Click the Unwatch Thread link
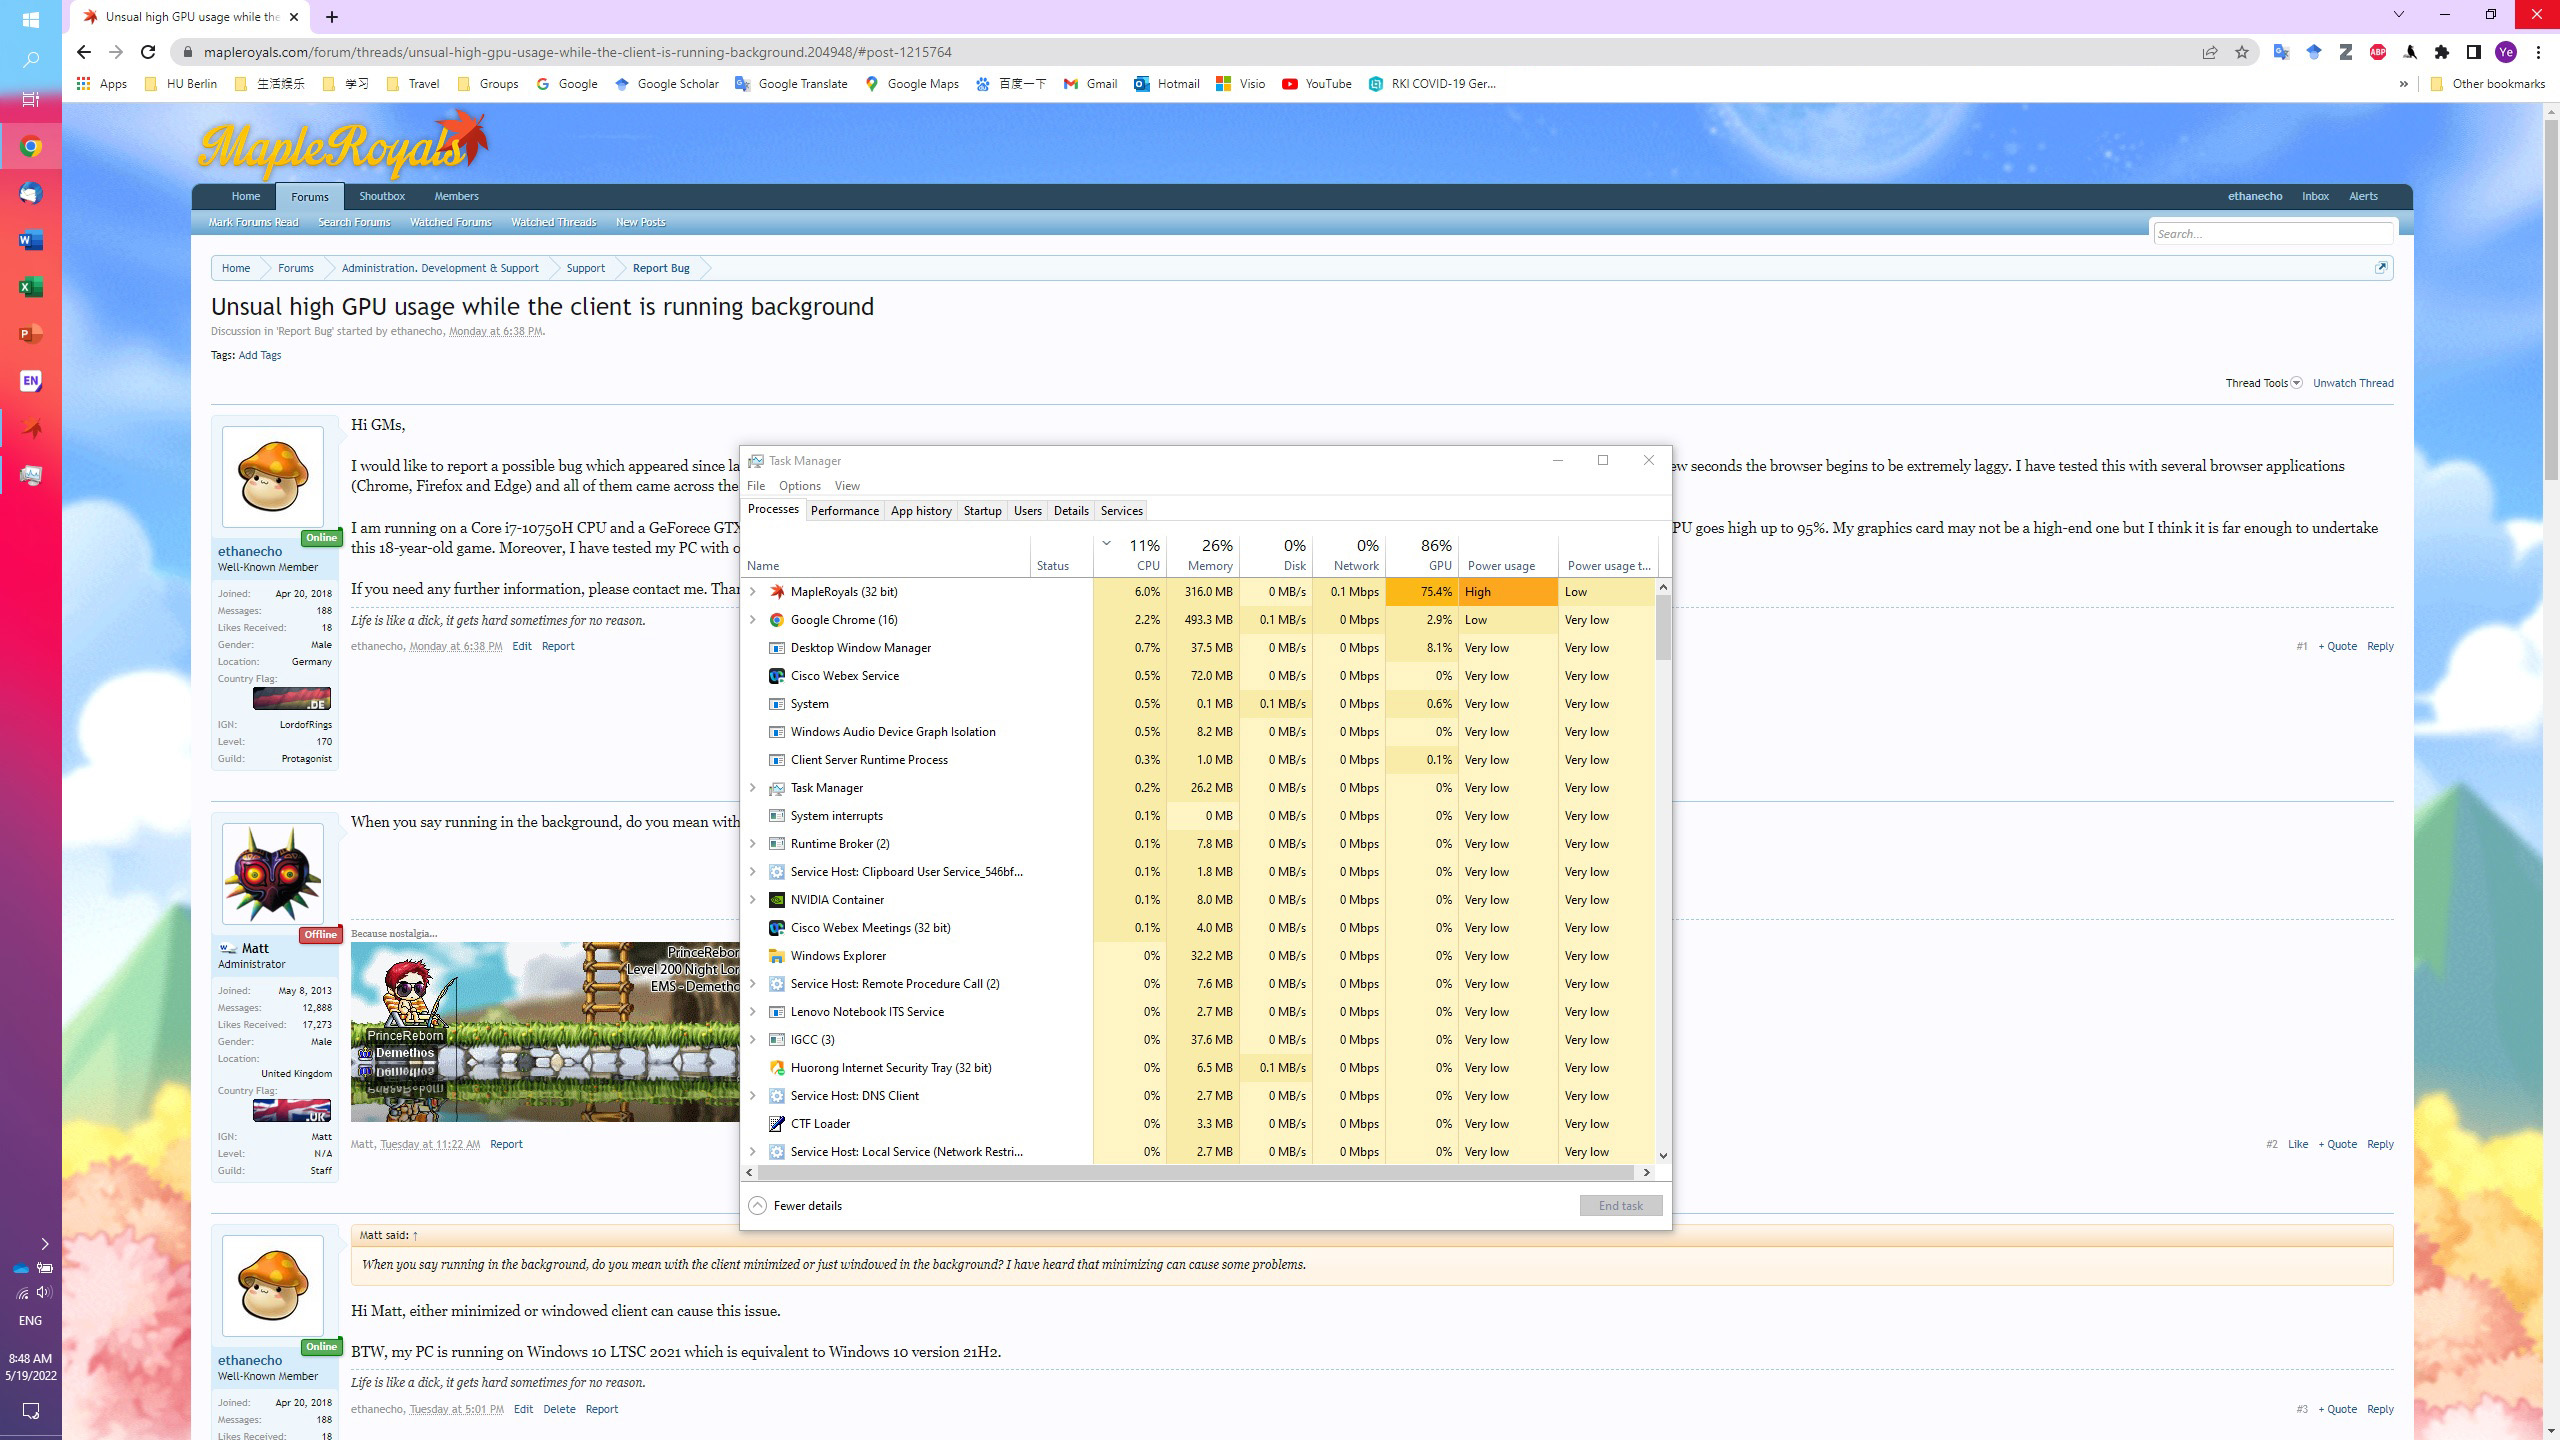 point(2353,383)
